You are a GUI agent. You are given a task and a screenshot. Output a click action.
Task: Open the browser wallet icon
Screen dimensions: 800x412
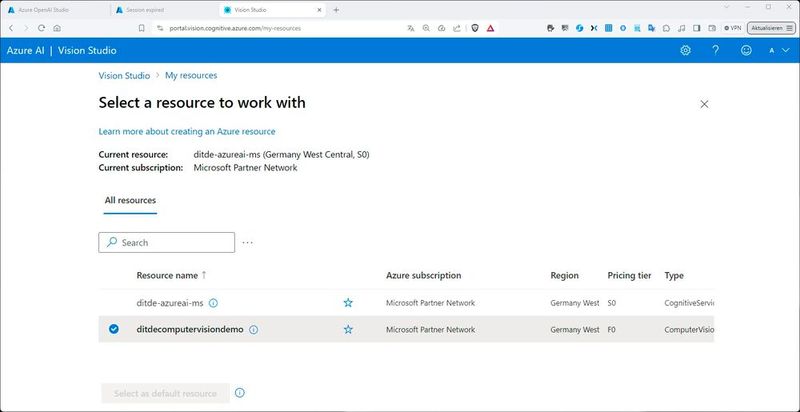coord(712,29)
